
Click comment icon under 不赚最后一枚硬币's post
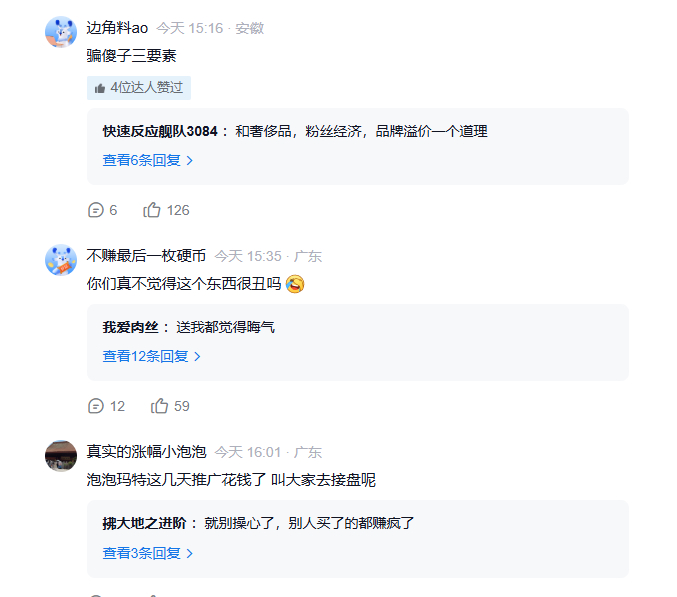pyautogui.click(x=96, y=406)
